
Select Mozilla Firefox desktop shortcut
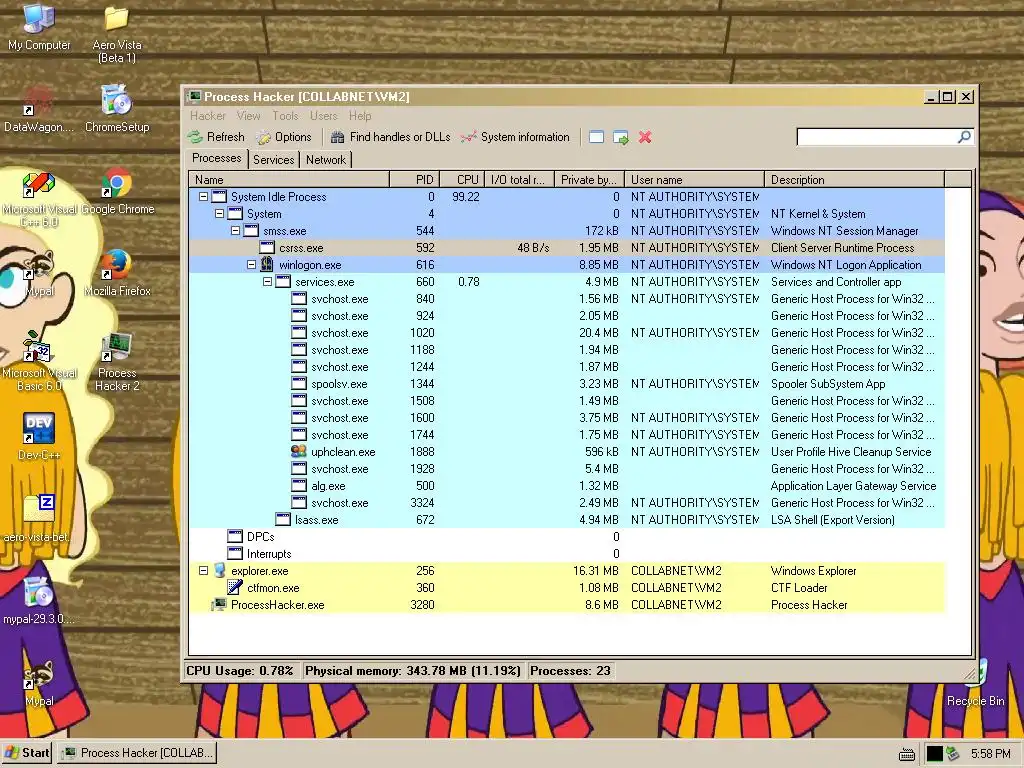117,272
